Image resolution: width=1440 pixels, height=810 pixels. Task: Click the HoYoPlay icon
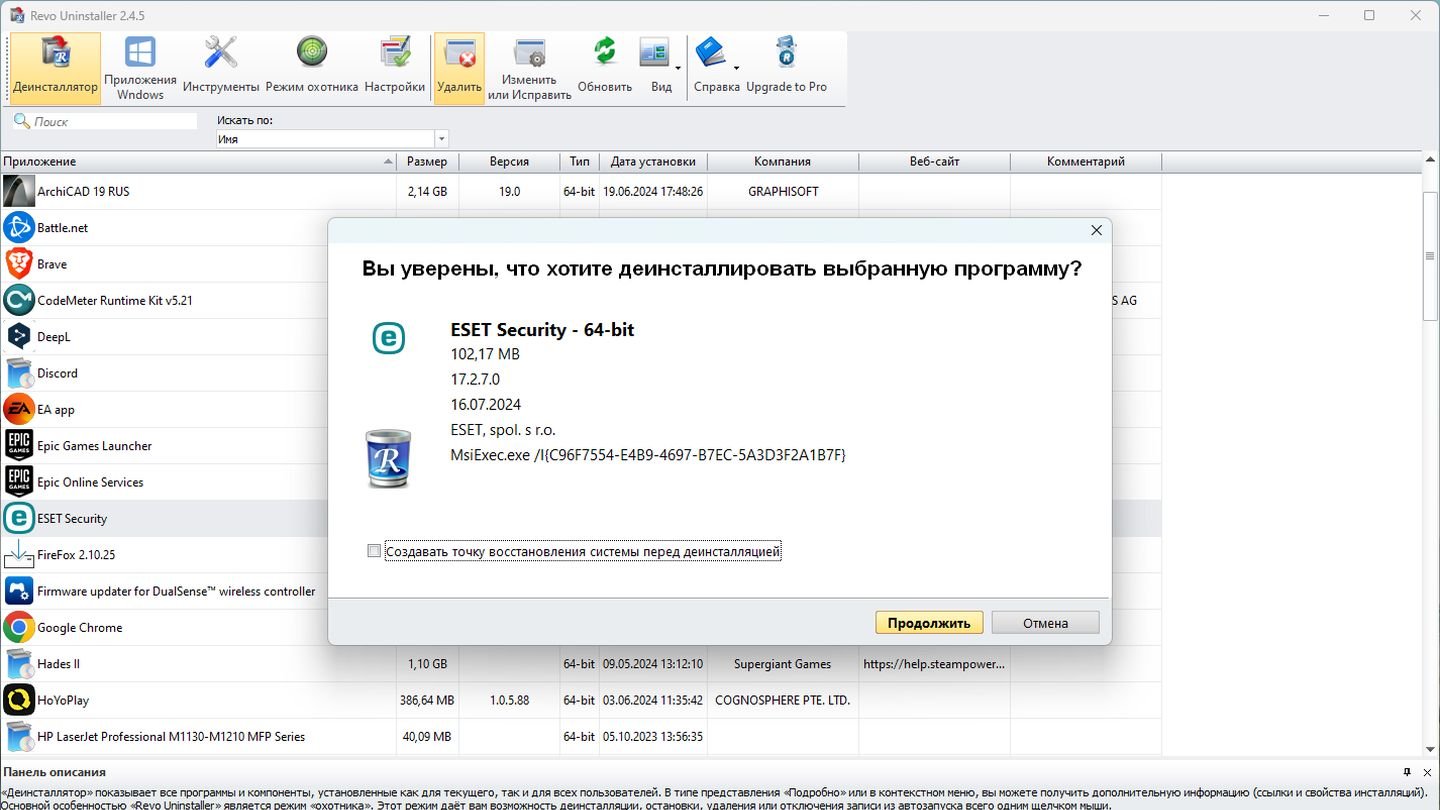coord(19,700)
